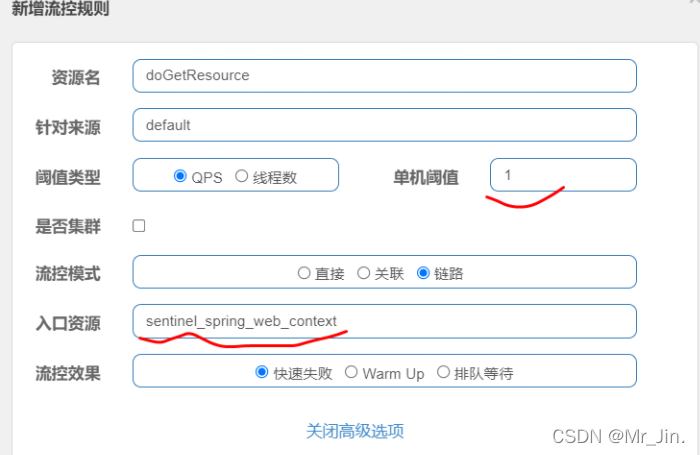Image resolution: width=700 pixels, height=455 pixels.
Task: Click the 阈值类型 label
Action: [68, 177]
